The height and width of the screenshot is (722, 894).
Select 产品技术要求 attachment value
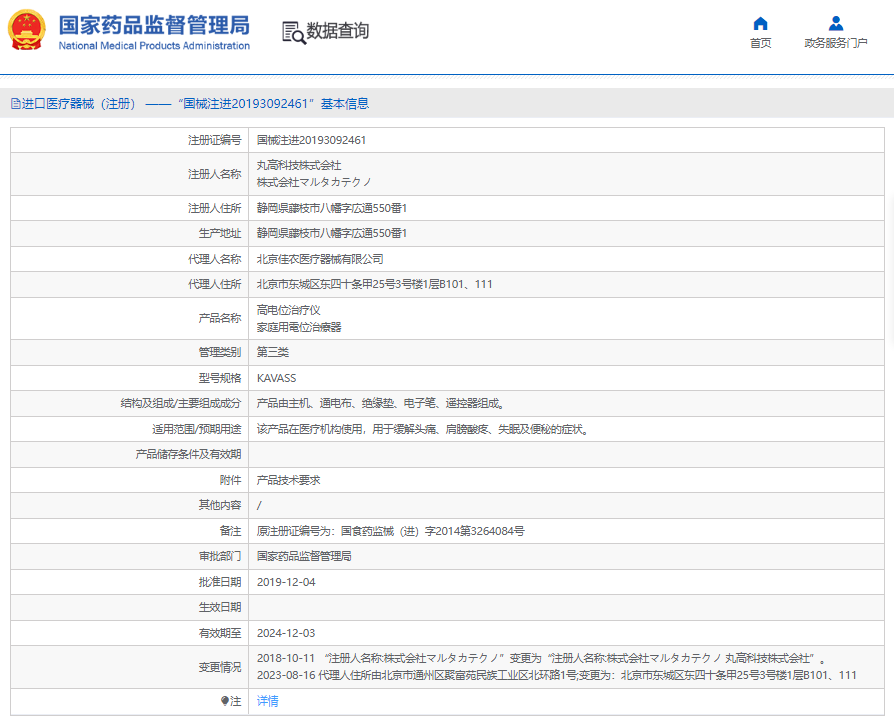[x=288, y=480]
